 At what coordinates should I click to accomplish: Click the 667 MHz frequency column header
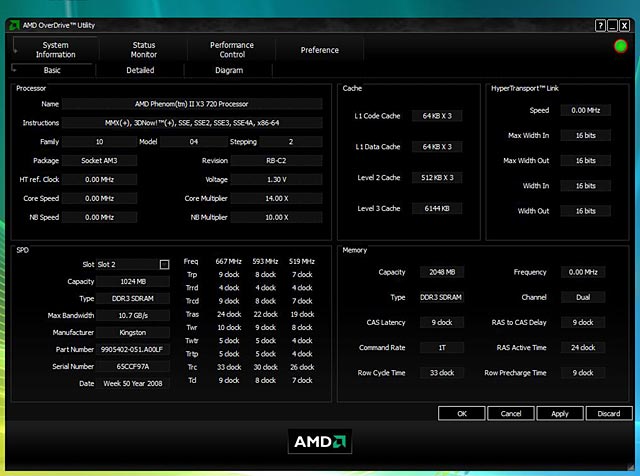229,262
